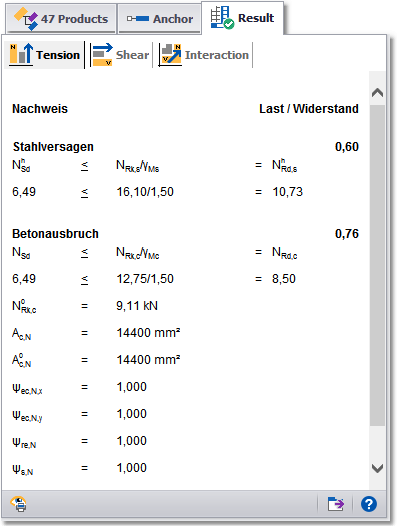
Task: Open print preview via printer icon
Action: (19, 504)
